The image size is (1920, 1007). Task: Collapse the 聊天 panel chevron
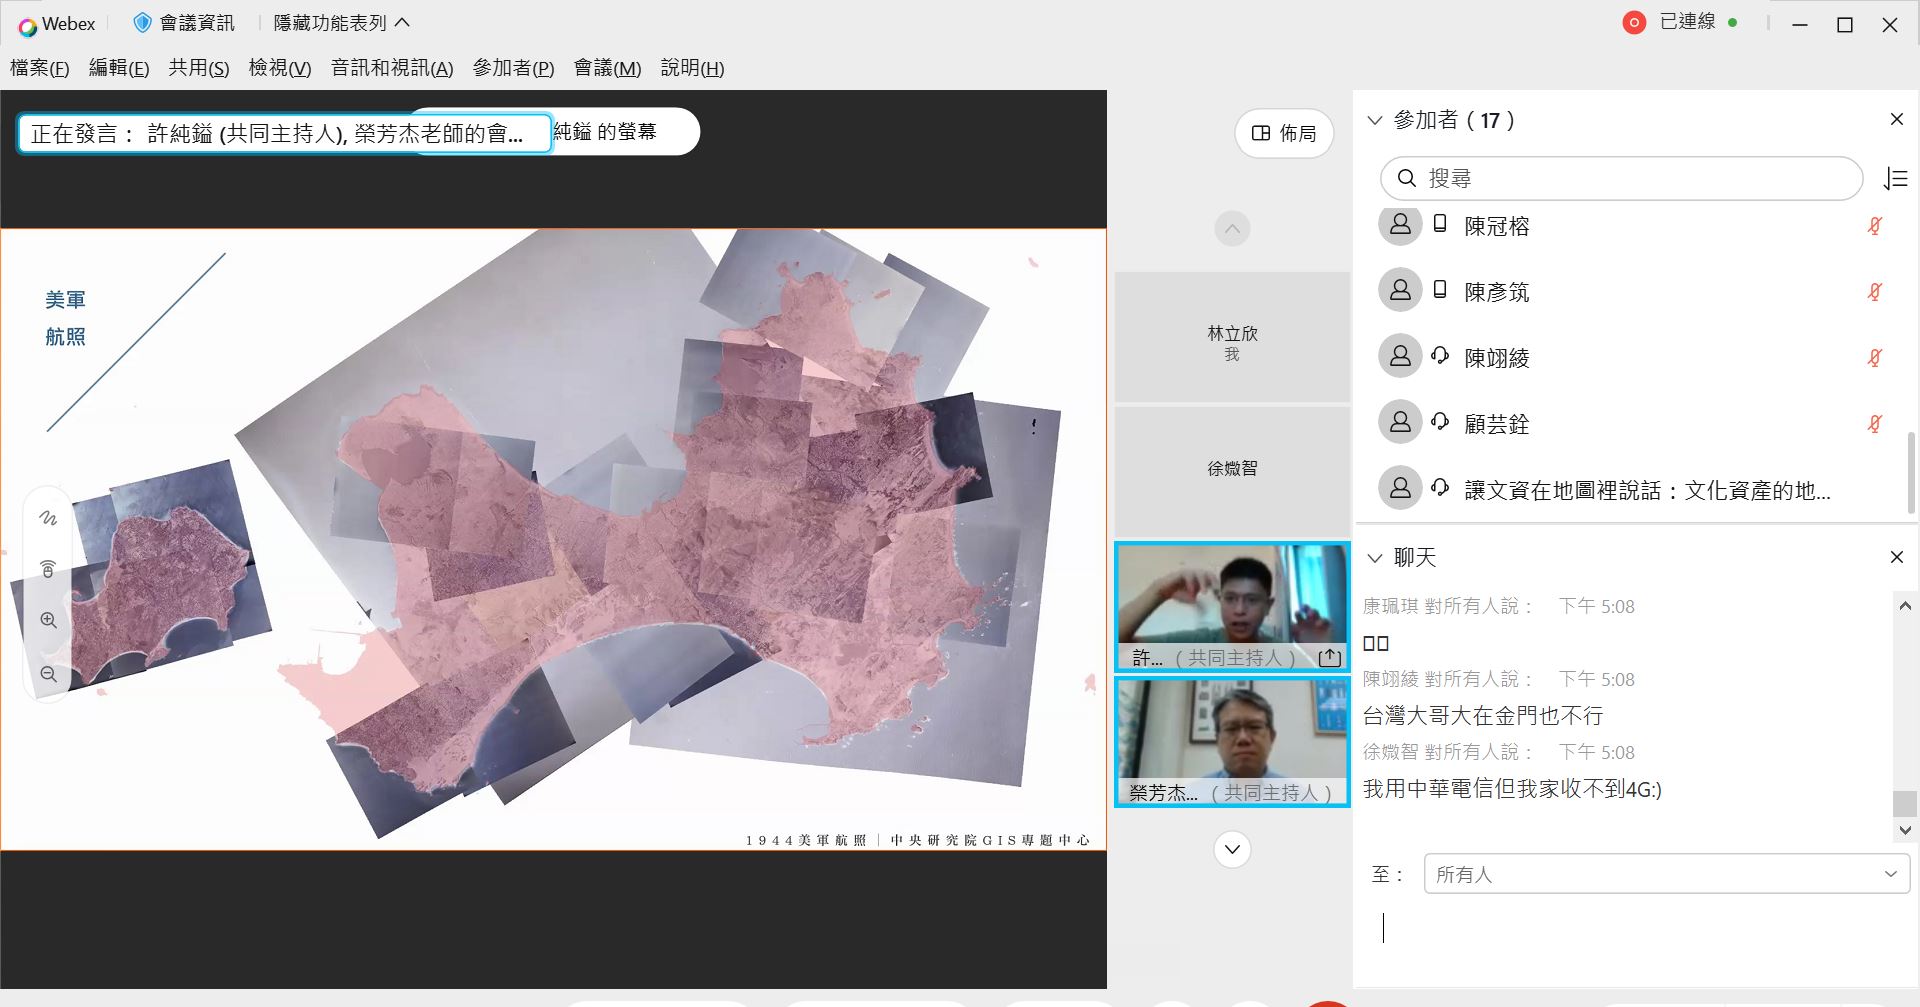click(x=1375, y=558)
